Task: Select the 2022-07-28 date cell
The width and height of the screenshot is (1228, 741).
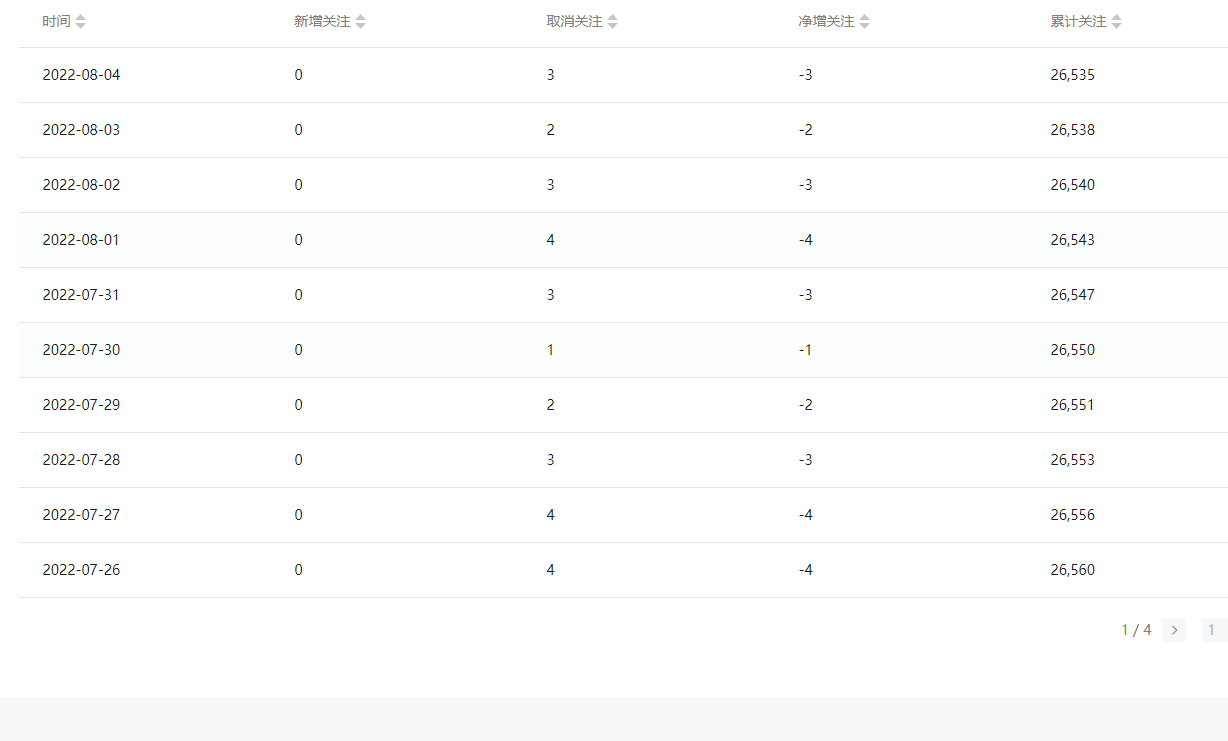Action: click(x=81, y=460)
